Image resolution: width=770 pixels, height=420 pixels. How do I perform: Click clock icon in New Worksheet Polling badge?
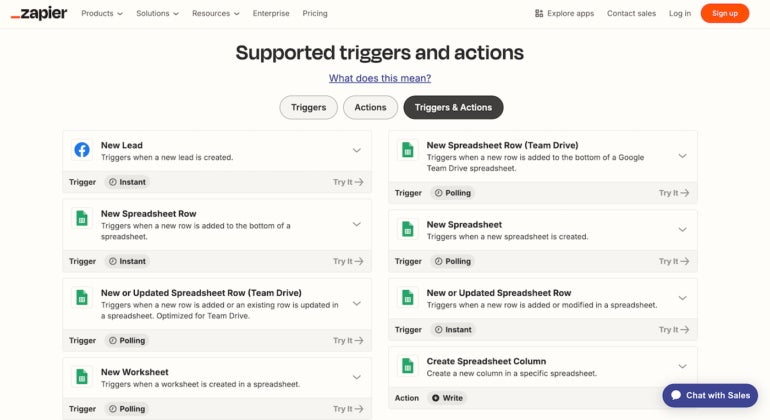tap(112, 409)
